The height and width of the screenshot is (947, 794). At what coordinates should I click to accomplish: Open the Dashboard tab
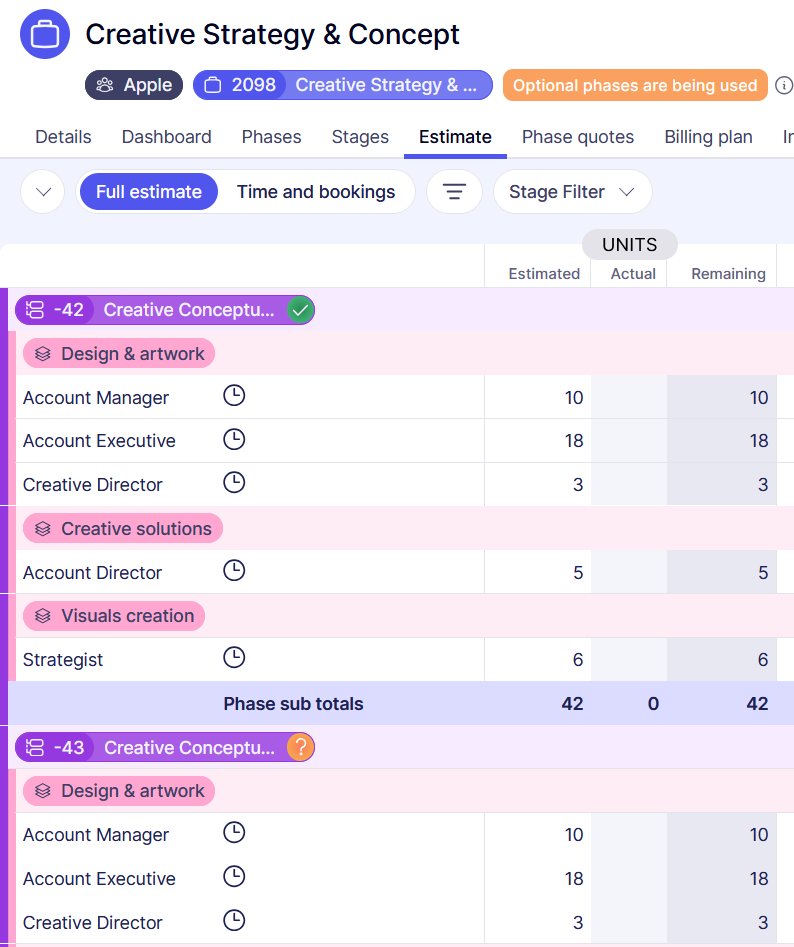(x=167, y=137)
